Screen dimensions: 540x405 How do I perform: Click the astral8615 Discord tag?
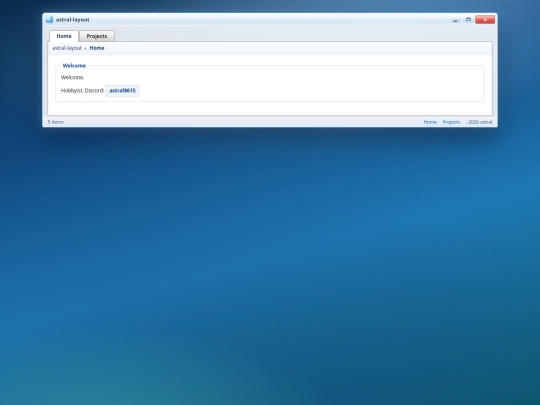pyautogui.click(x=122, y=91)
